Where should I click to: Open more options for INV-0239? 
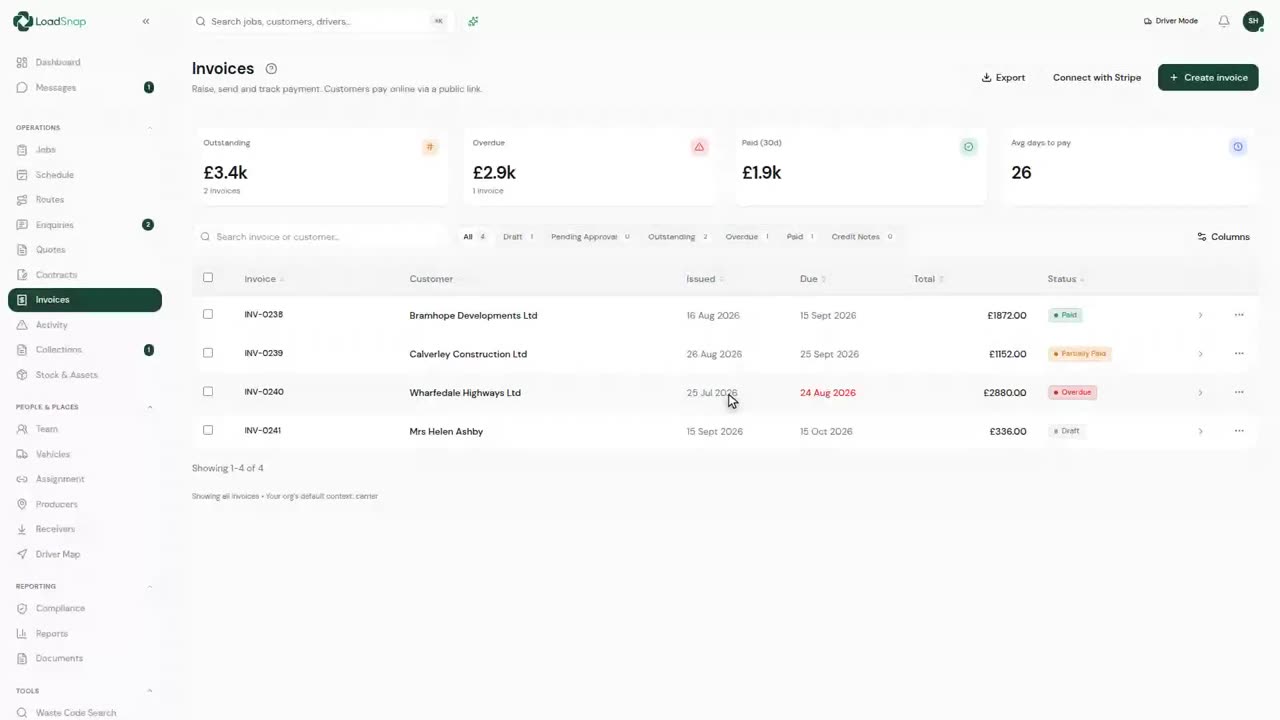pos(1239,354)
